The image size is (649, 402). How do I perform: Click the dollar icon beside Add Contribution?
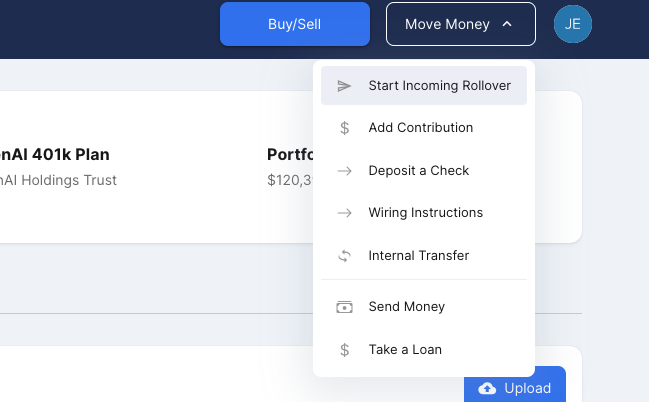[x=345, y=128]
